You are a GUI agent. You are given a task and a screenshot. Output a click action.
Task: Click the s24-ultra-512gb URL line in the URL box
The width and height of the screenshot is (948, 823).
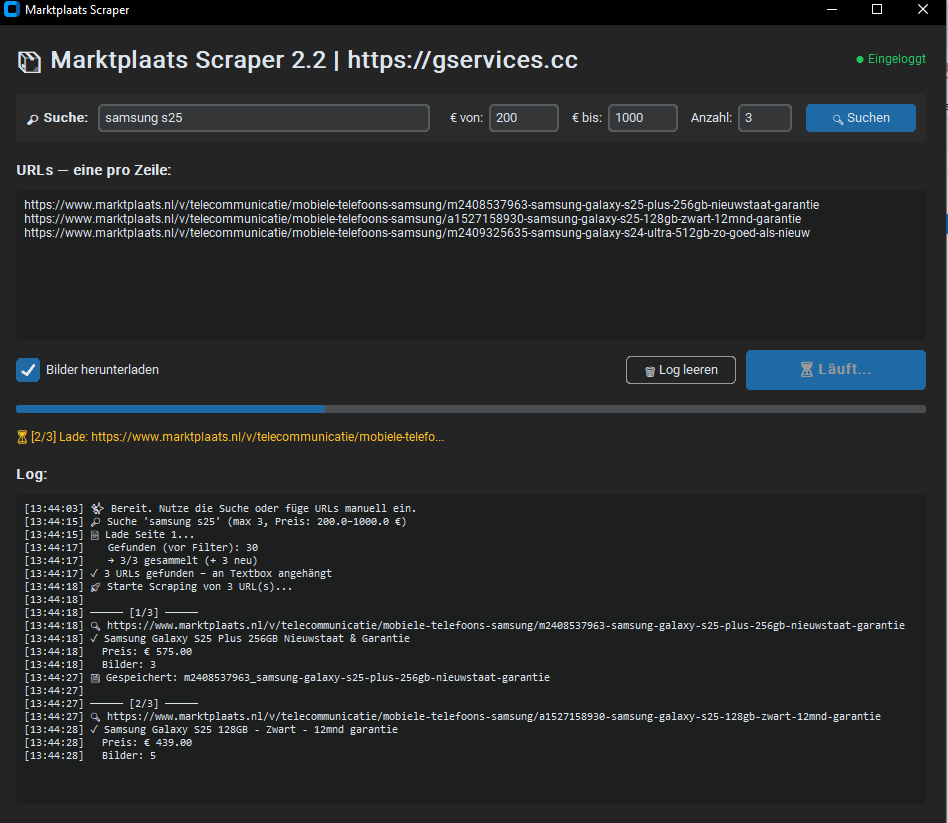[417, 233]
